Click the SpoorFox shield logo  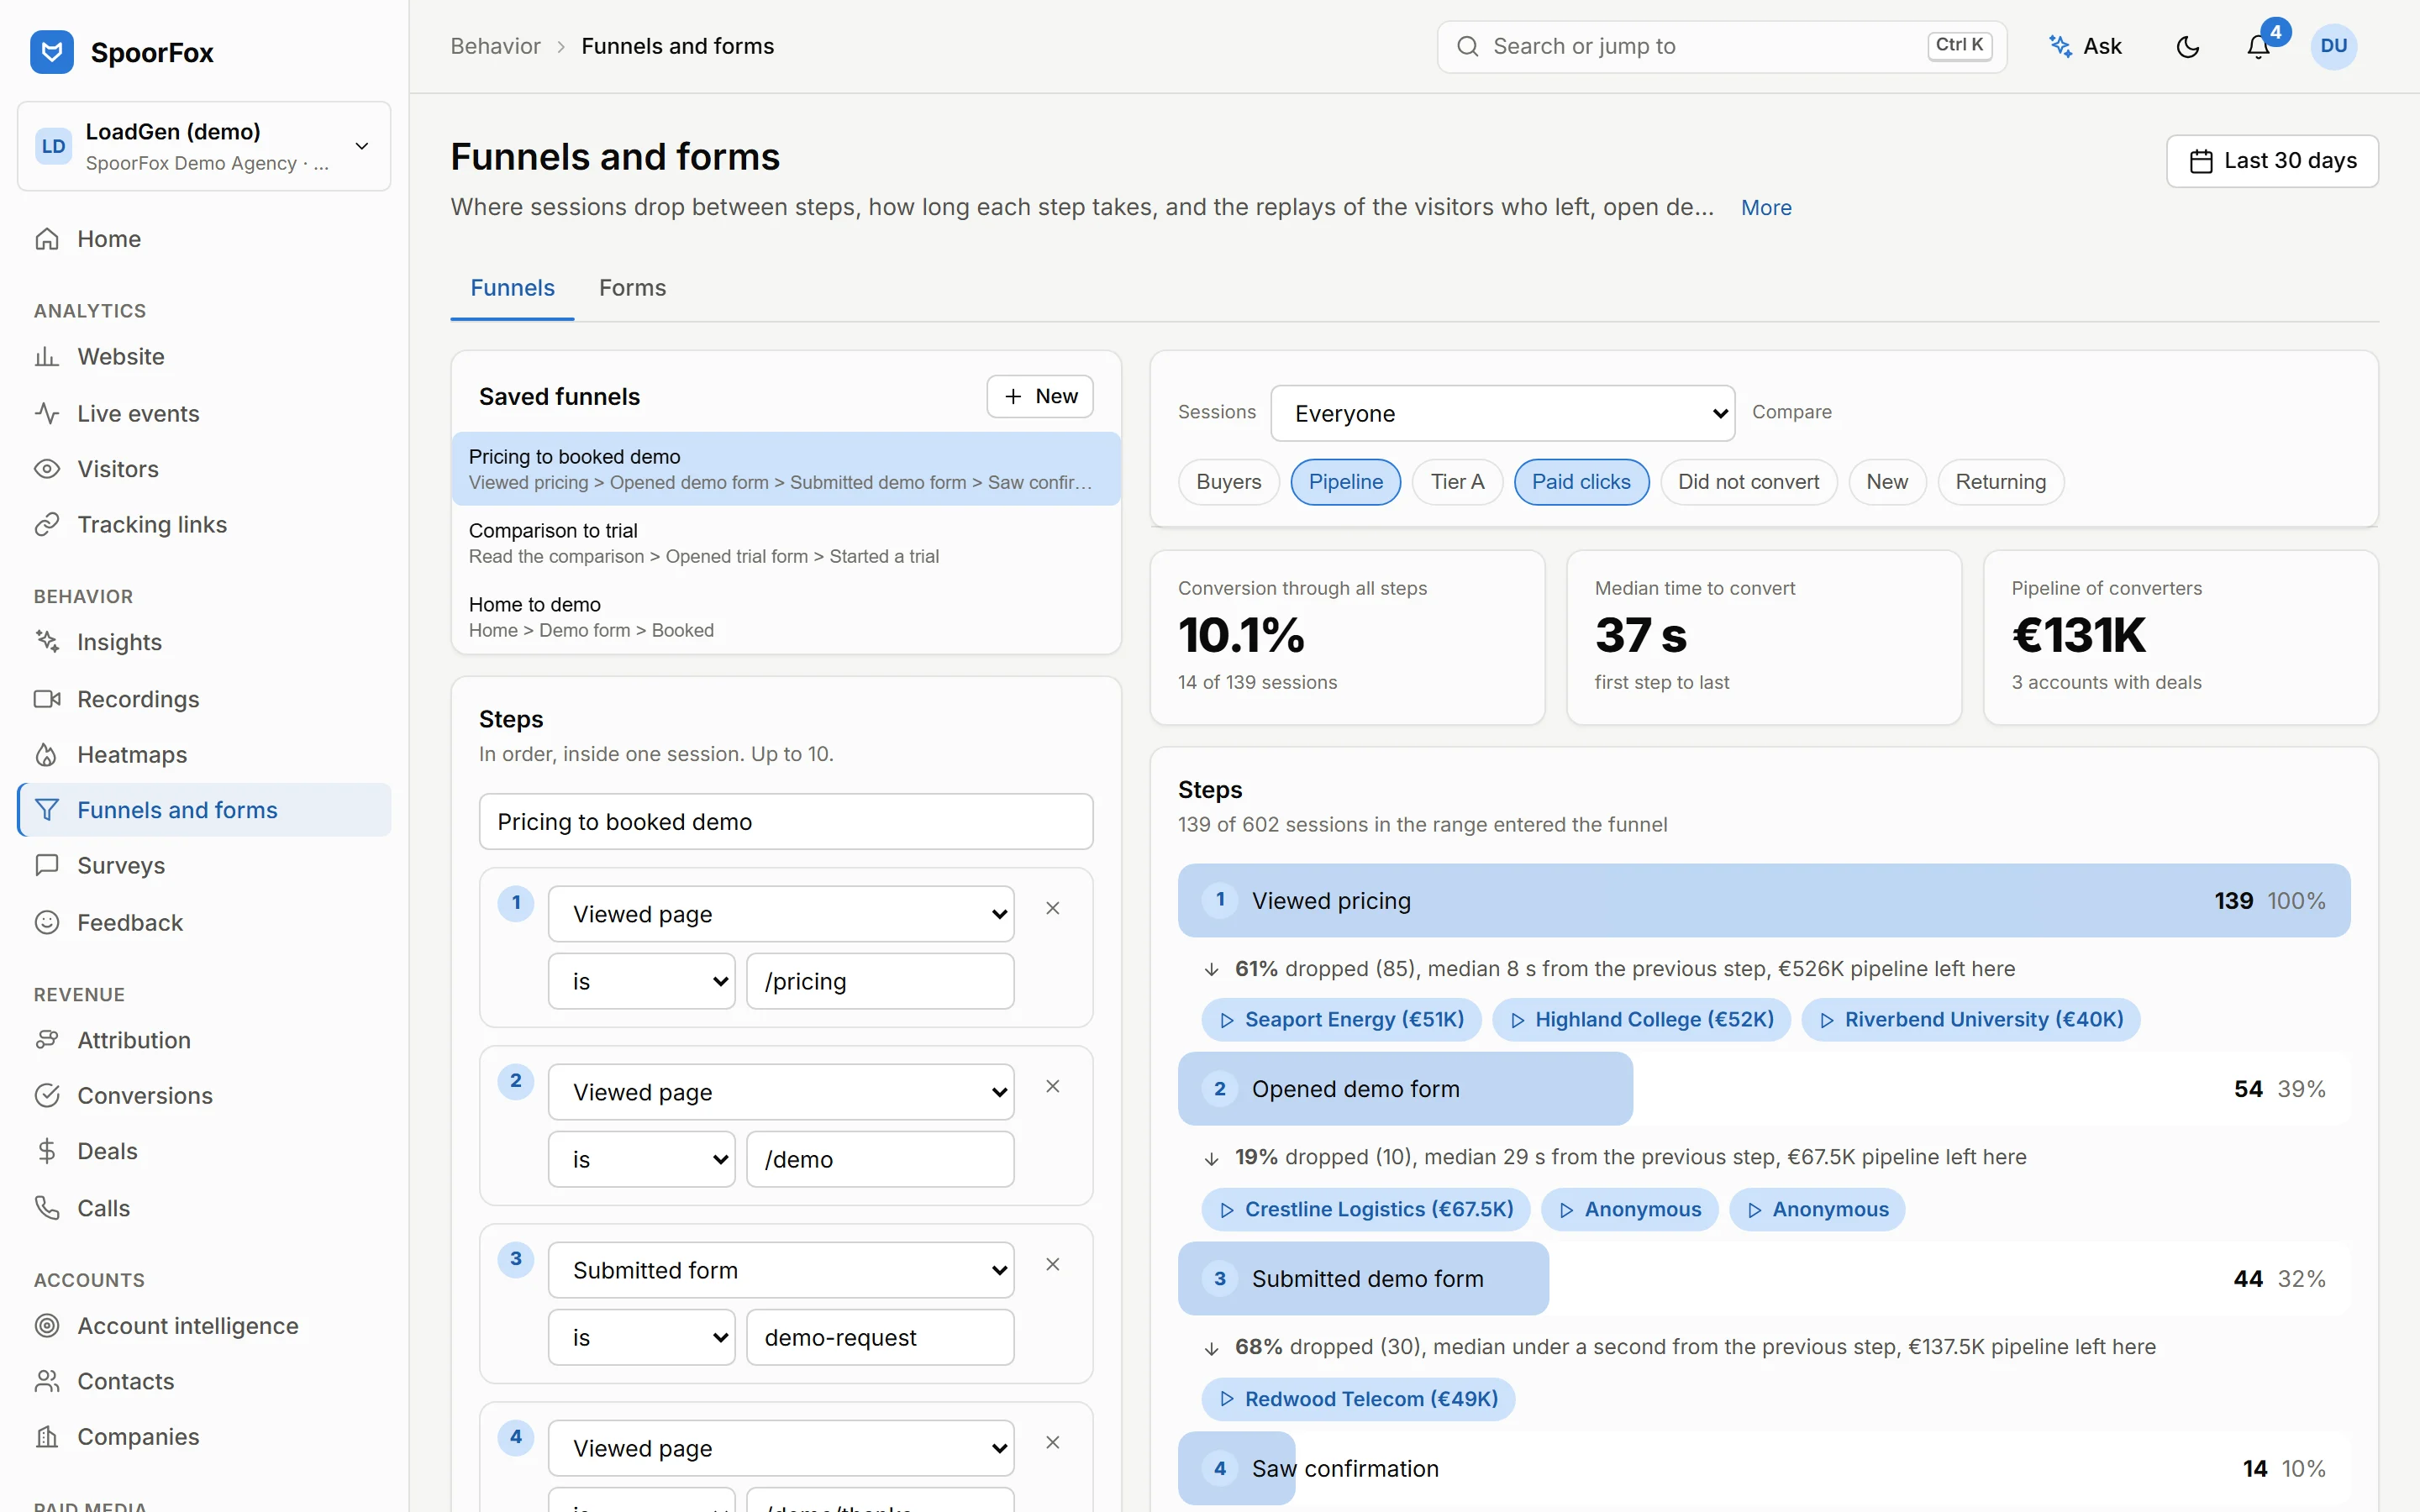[x=52, y=51]
